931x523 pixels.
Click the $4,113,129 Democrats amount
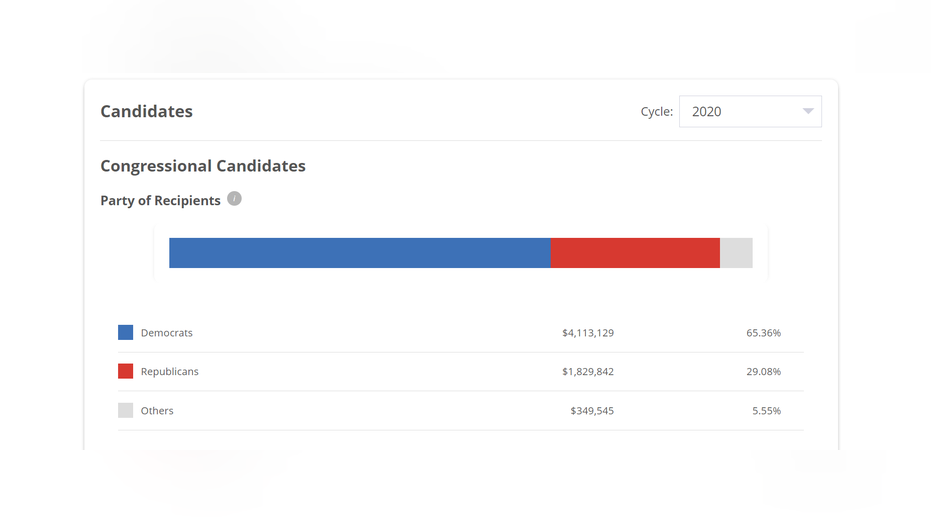(588, 333)
